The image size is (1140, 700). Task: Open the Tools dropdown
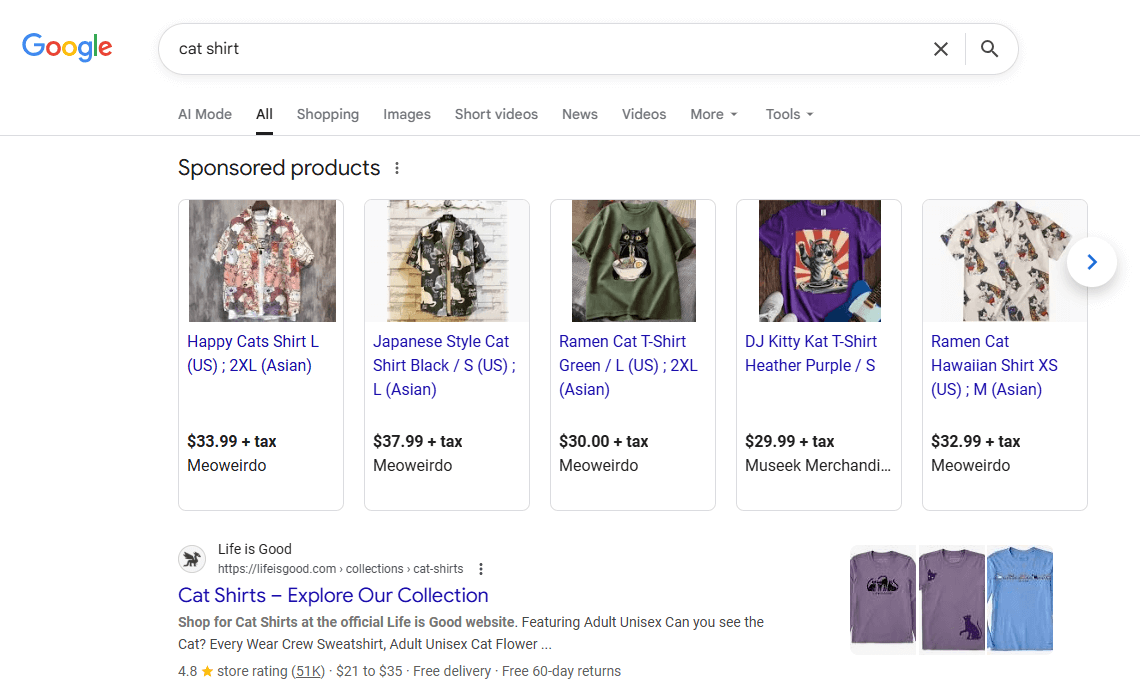coord(789,114)
